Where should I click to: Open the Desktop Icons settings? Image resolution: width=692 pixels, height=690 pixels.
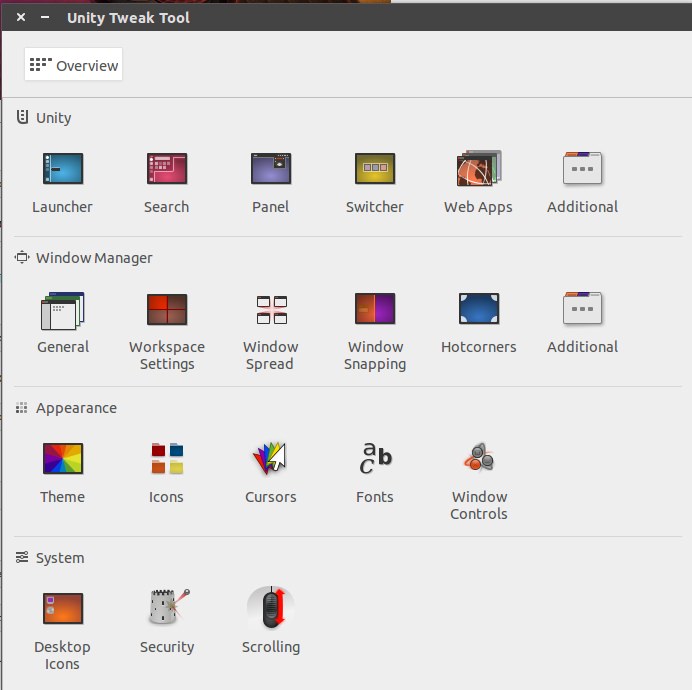click(x=63, y=609)
